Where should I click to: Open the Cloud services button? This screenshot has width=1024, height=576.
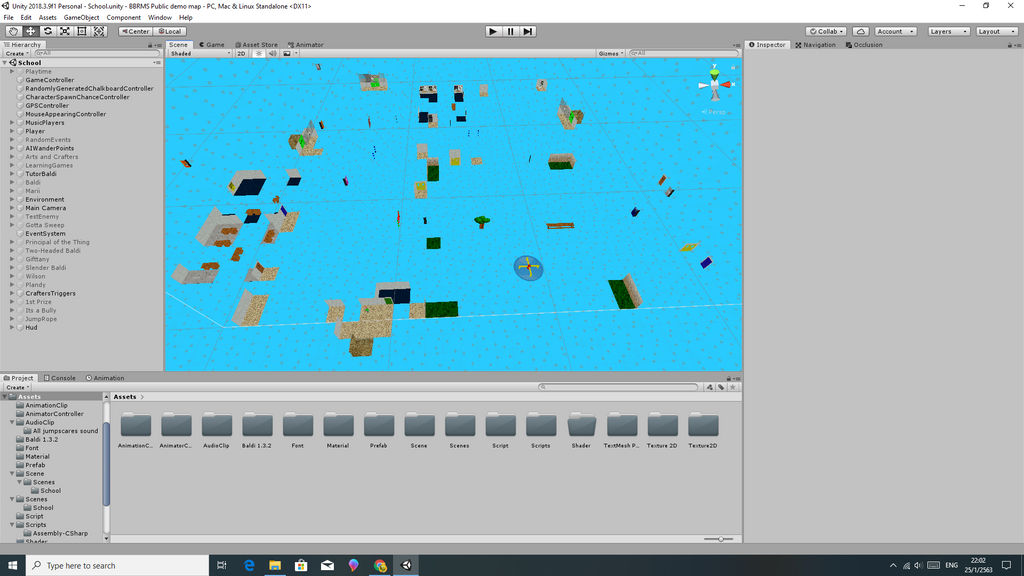tap(861, 31)
